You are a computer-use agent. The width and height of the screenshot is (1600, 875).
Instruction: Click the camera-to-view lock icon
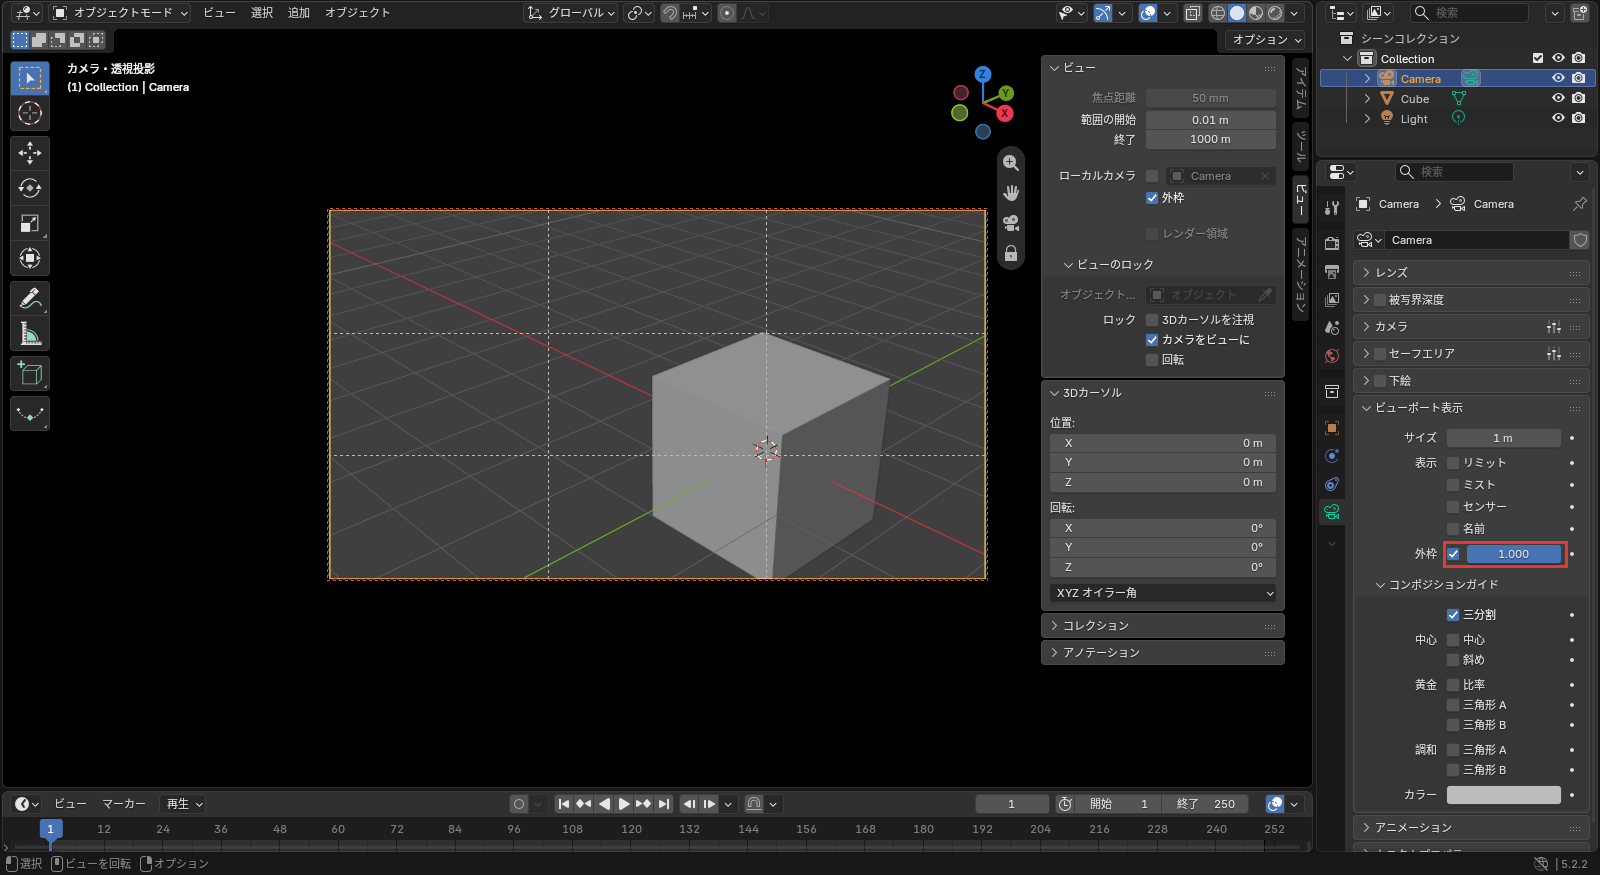pos(1011,253)
